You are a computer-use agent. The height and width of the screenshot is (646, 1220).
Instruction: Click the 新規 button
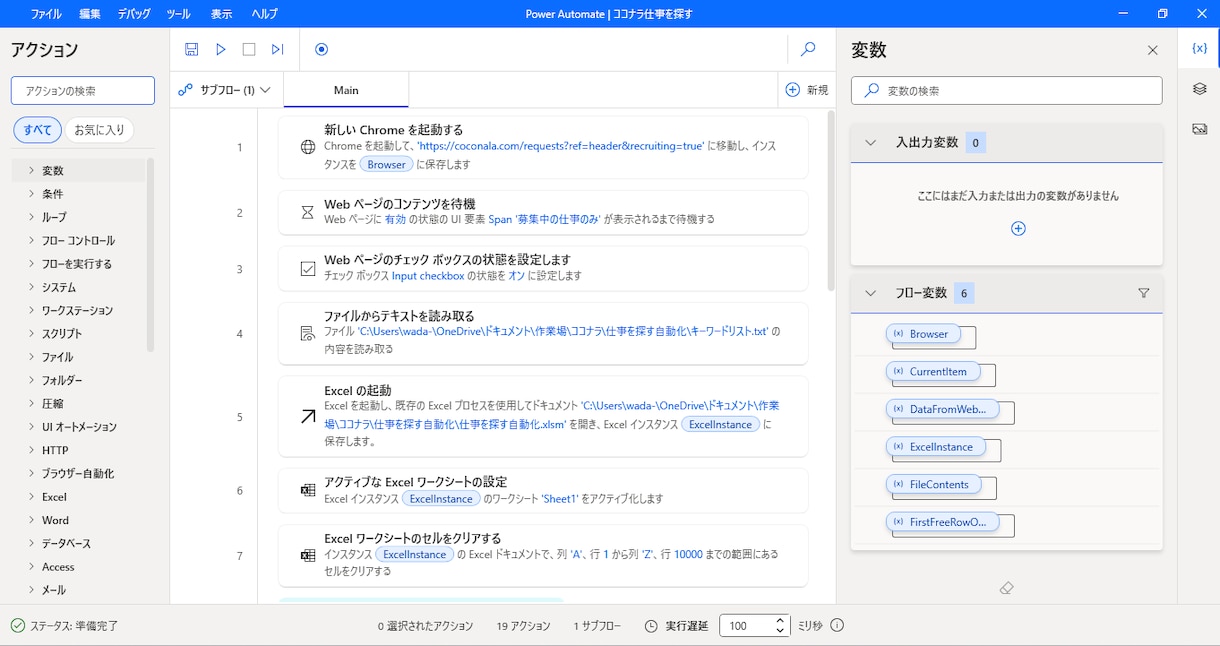pos(807,90)
